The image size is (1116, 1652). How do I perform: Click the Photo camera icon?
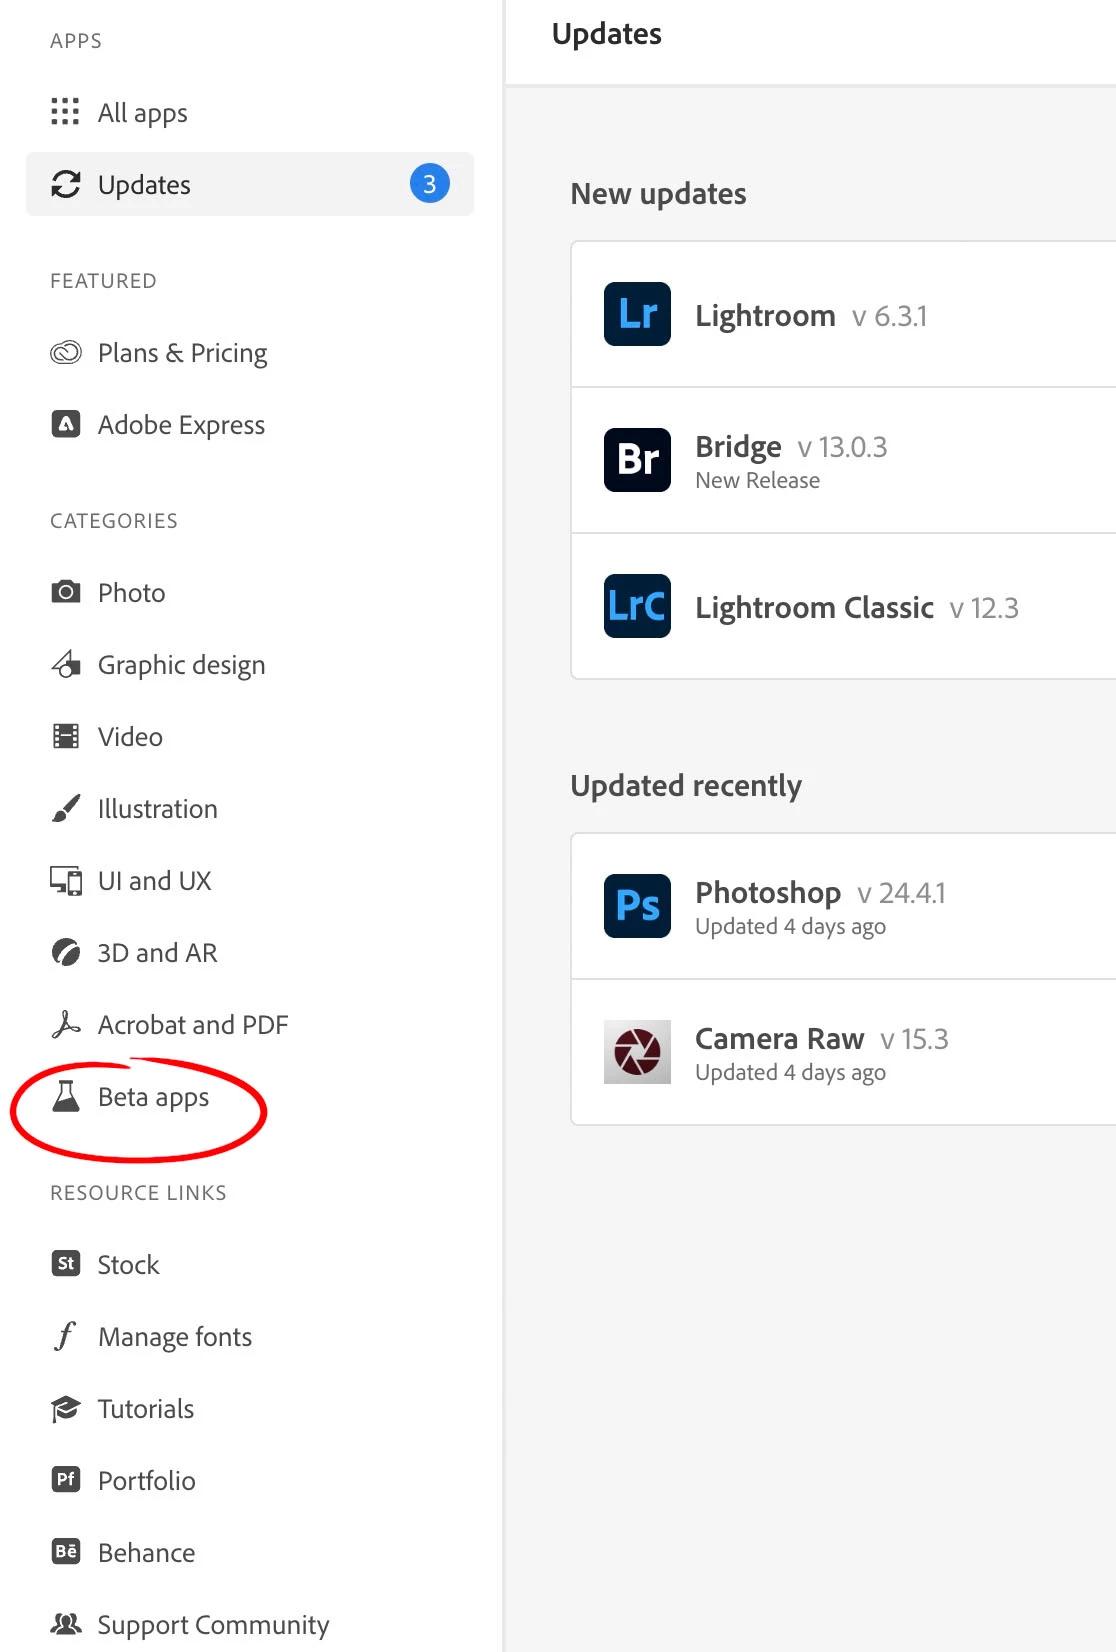pyautogui.click(x=66, y=592)
